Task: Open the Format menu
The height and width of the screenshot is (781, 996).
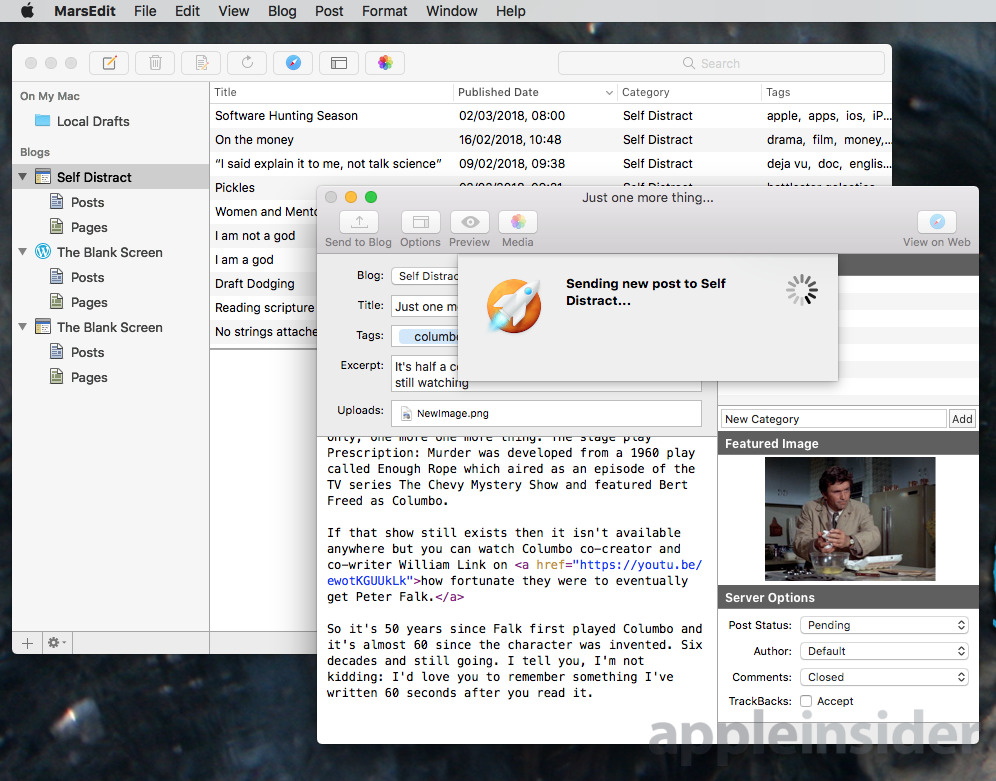Action: 384,11
